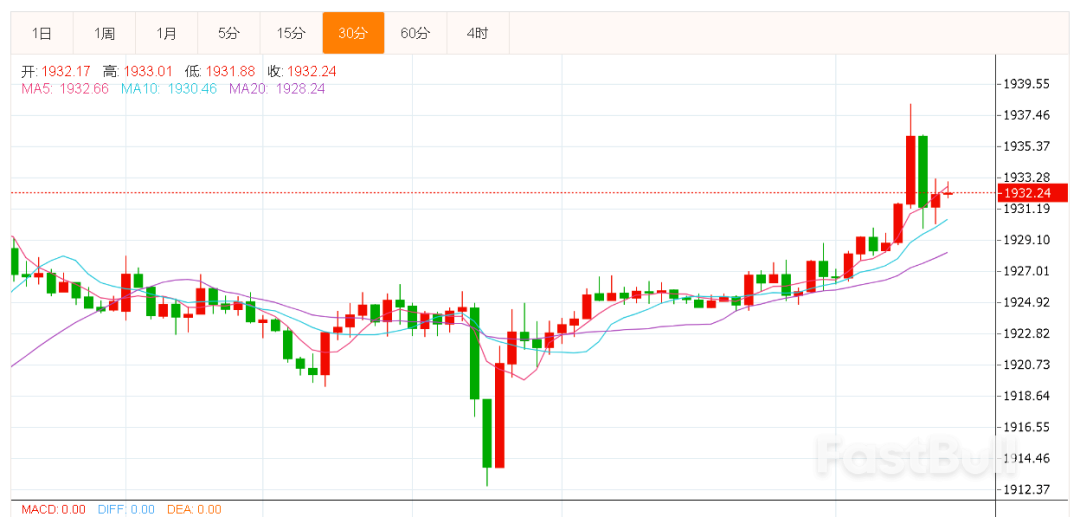The width and height of the screenshot is (1080, 517).
Task: Click the high price 高: 1933.01
Action: click(139, 72)
